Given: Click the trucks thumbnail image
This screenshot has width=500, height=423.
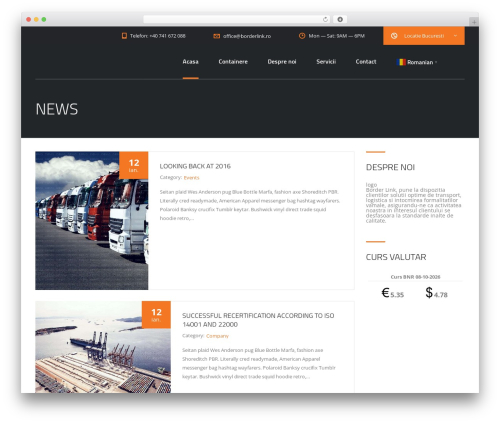Looking at the screenshot, I should [92, 220].
